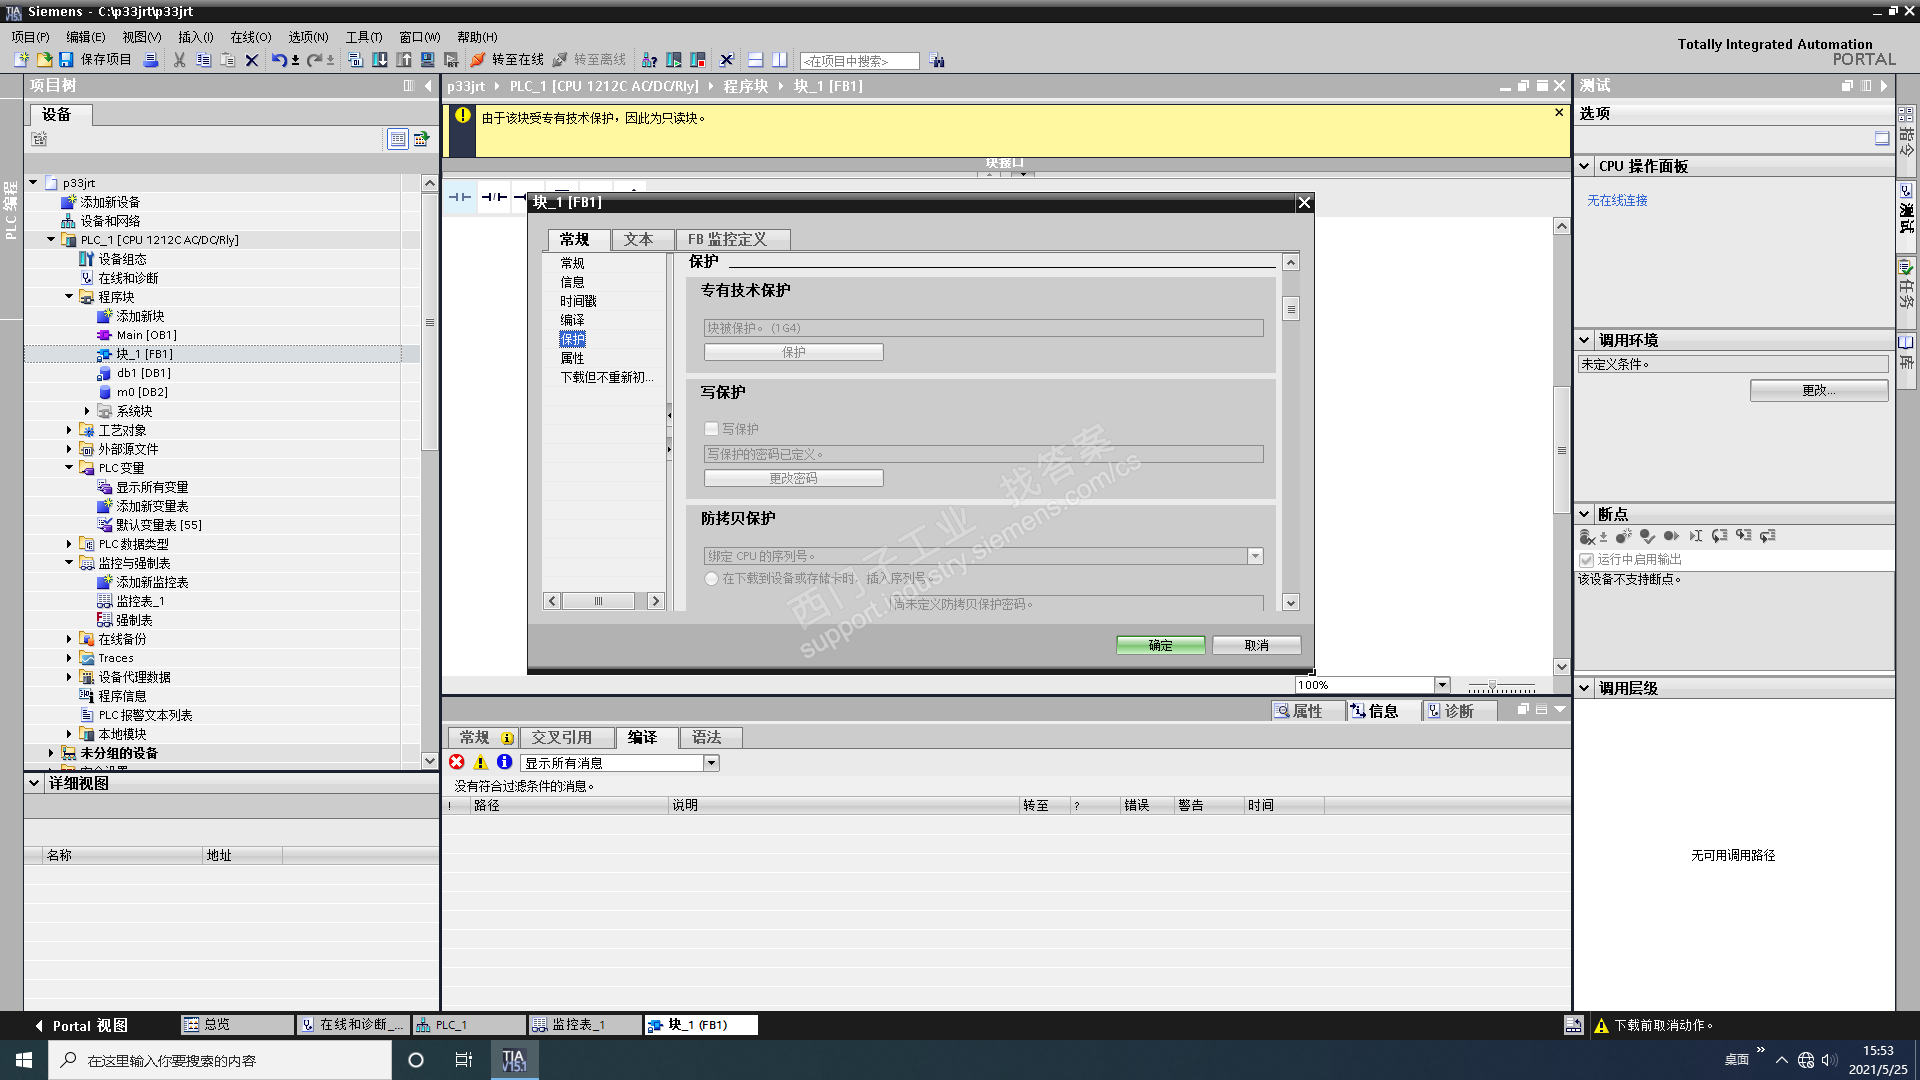Click the undo arrow icon
This screenshot has width=1920, height=1080.
point(279,60)
